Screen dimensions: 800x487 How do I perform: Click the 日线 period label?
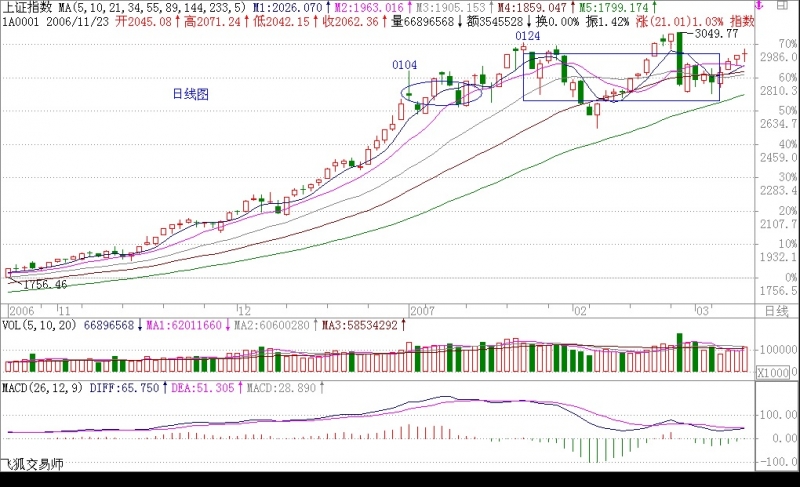click(776, 311)
